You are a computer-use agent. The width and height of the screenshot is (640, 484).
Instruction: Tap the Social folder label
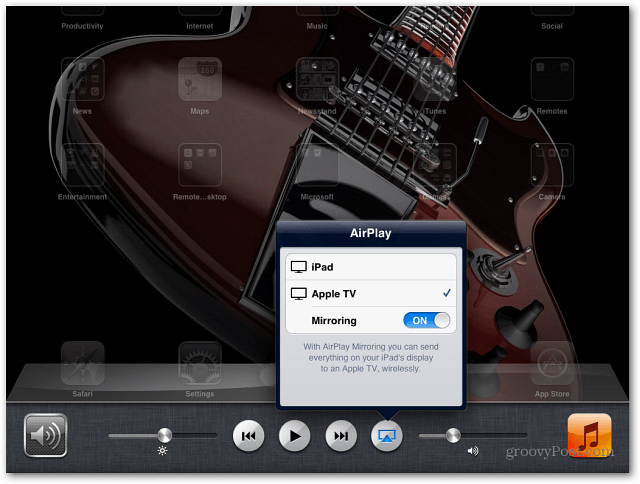pyautogui.click(x=552, y=26)
